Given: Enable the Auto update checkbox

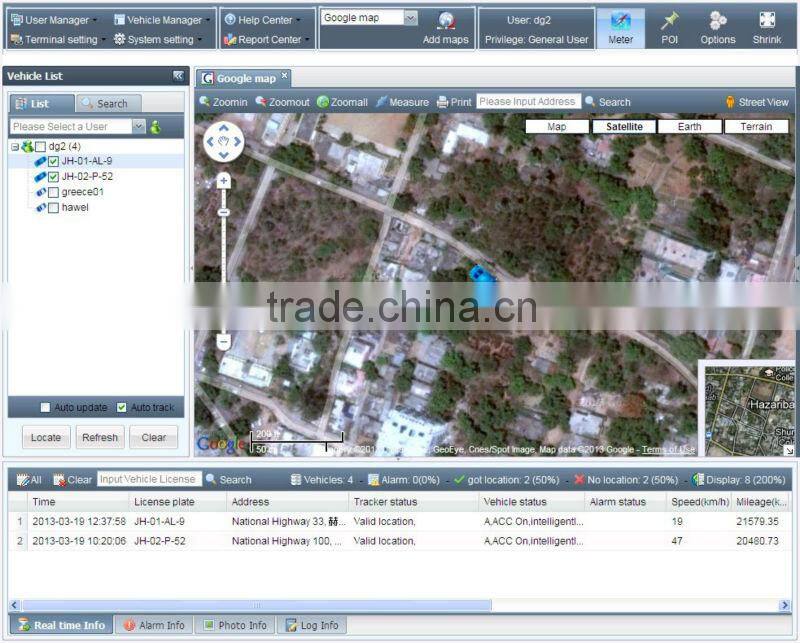Looking at the screenshot, I should (44, 407).
